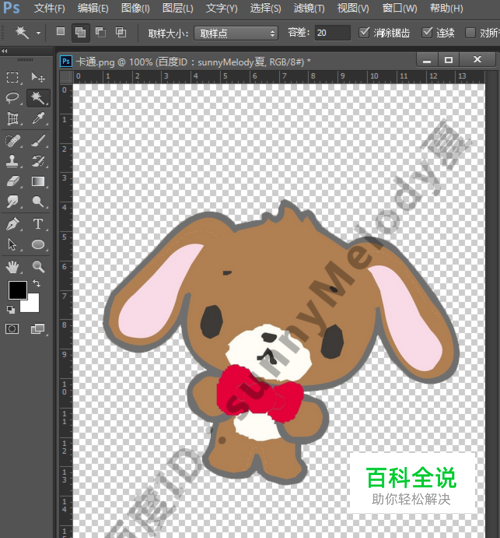Viewport: 500px width, 538px height.
Task: Minimize the 卡通.png document window
Action: pos(427,60)
